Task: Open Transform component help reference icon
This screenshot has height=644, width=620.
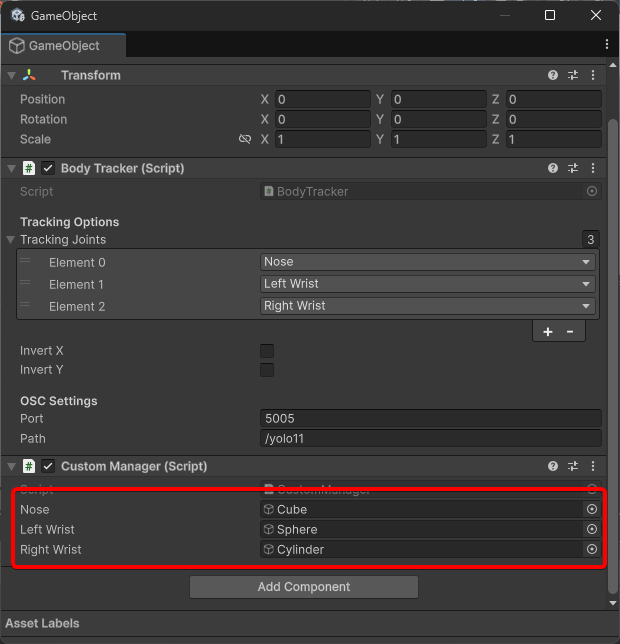Action: tap(553, 75)
